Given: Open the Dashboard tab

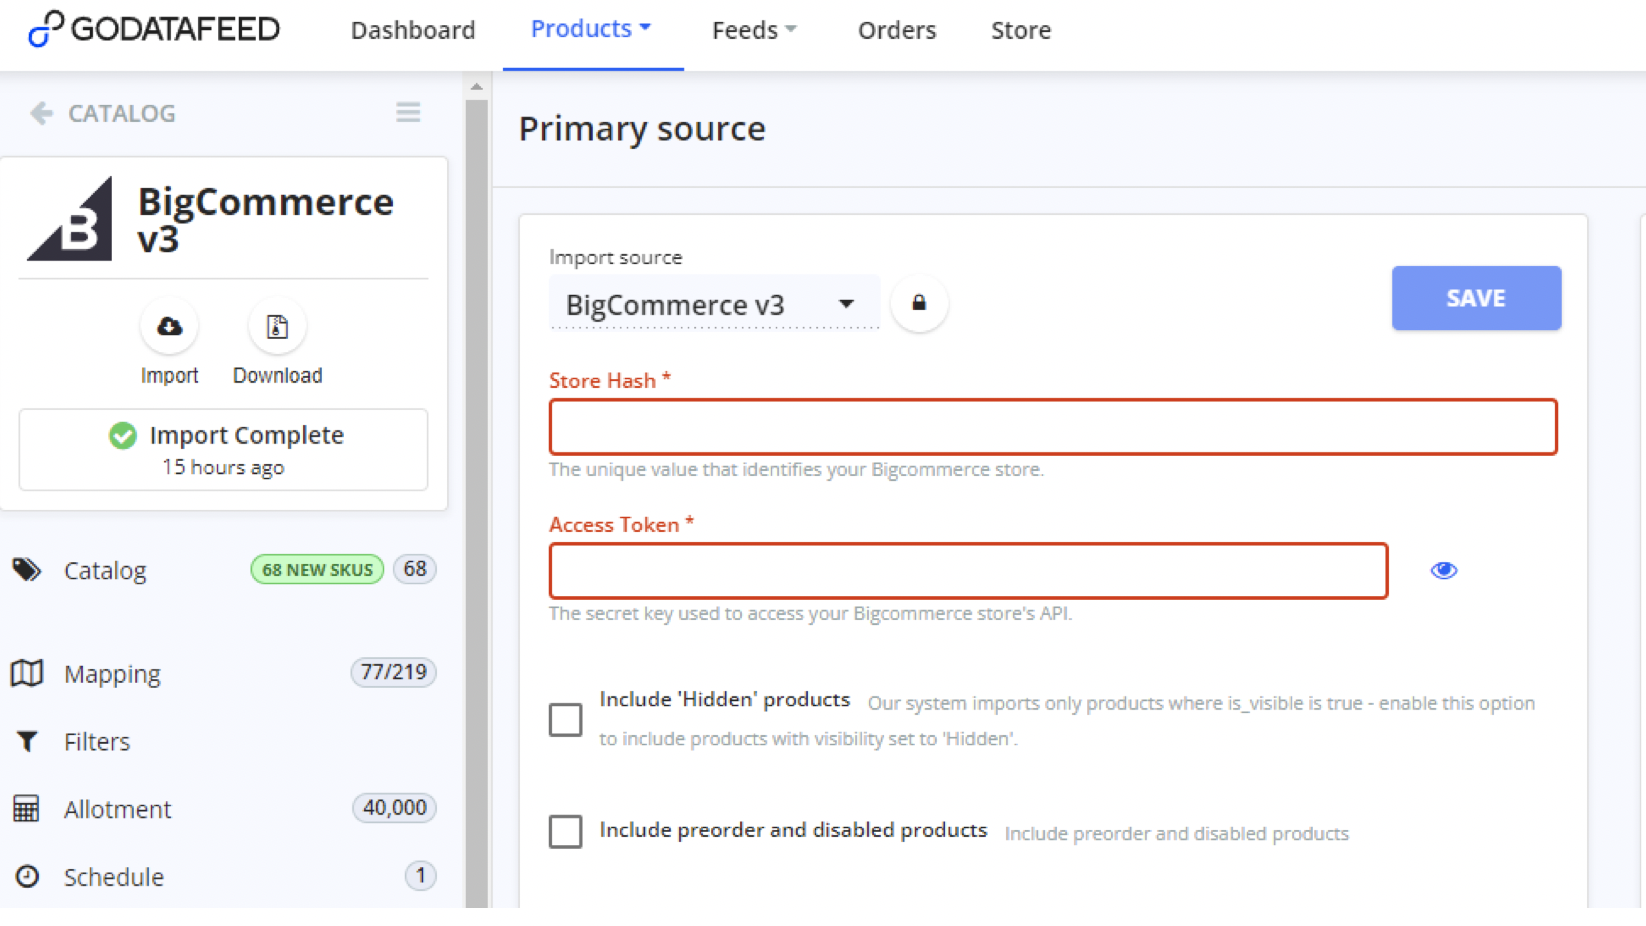Looking at the screenshot, I should coord(413,30).
